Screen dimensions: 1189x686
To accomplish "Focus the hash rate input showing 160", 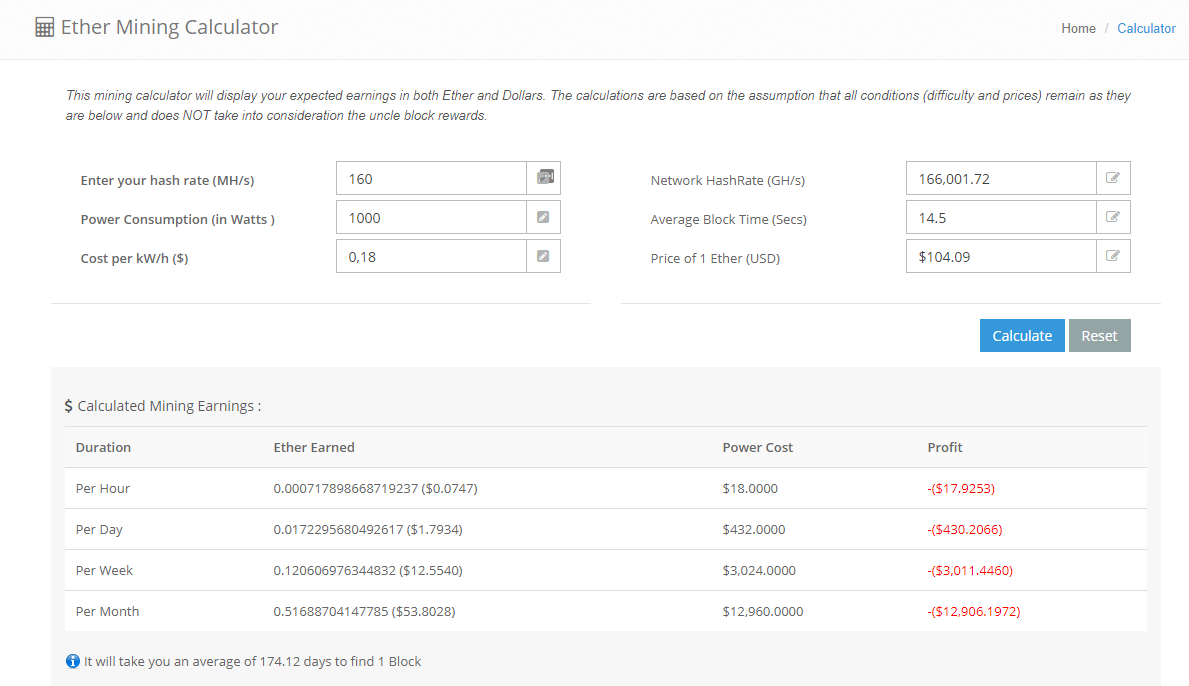I will pos(431,178).
